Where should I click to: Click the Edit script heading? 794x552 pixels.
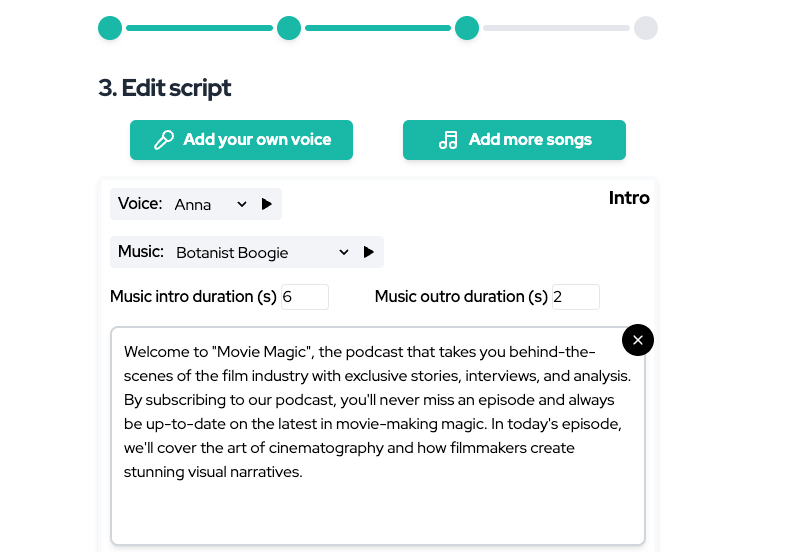coord(165,88)
